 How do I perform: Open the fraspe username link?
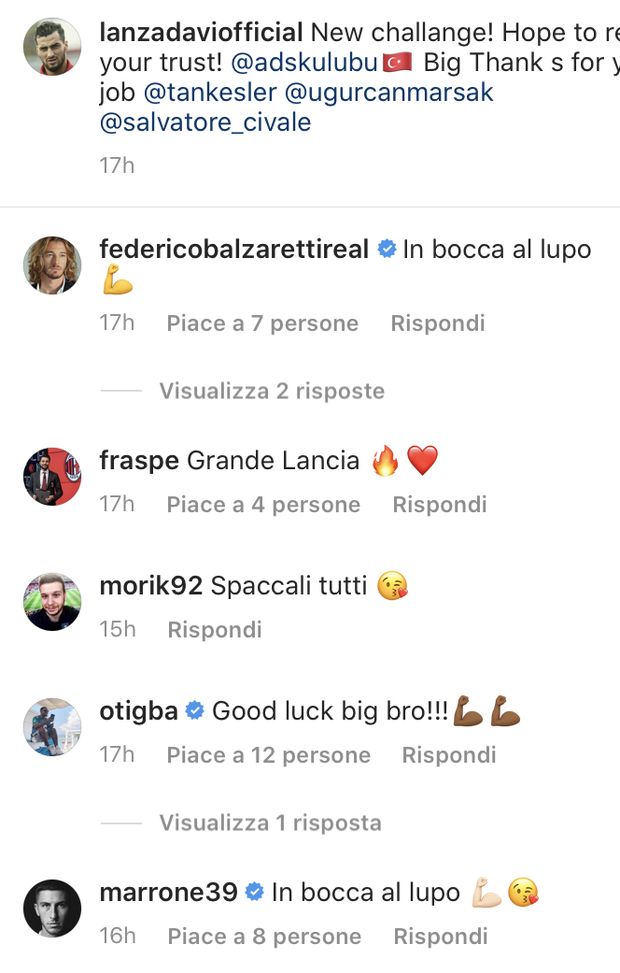139,461
